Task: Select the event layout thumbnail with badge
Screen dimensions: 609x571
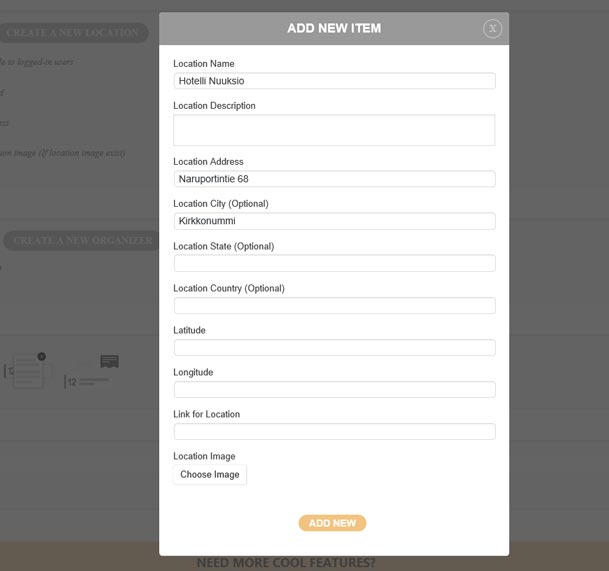Action: click(x=27, y=371)
